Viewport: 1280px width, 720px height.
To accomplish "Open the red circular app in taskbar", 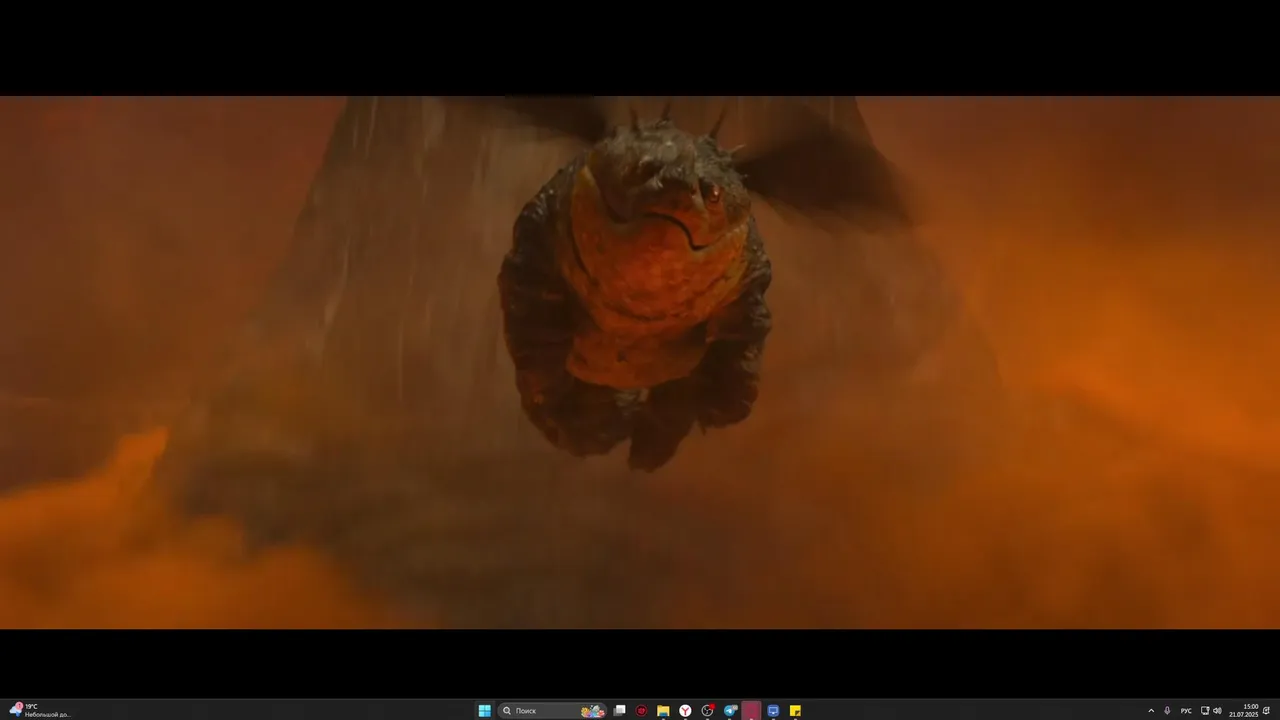I will 642,711.
